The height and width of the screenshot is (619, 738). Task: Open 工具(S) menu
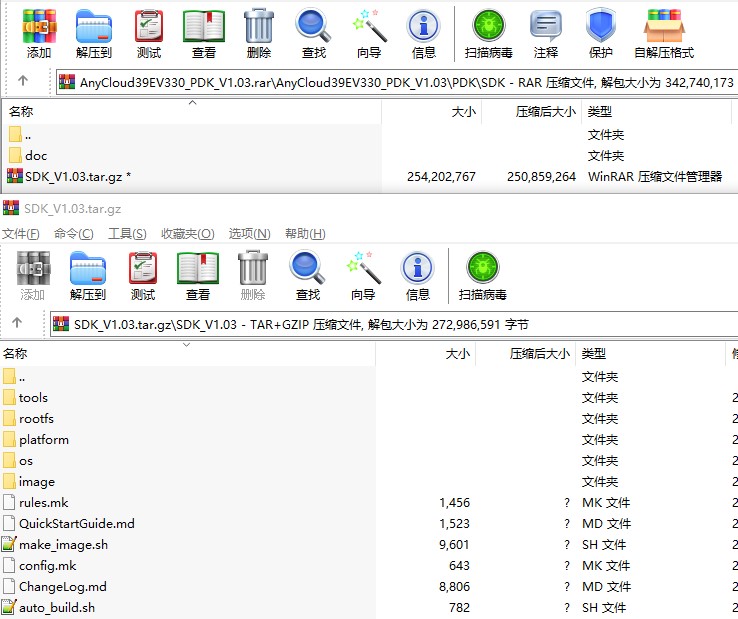tap(127, 233)
